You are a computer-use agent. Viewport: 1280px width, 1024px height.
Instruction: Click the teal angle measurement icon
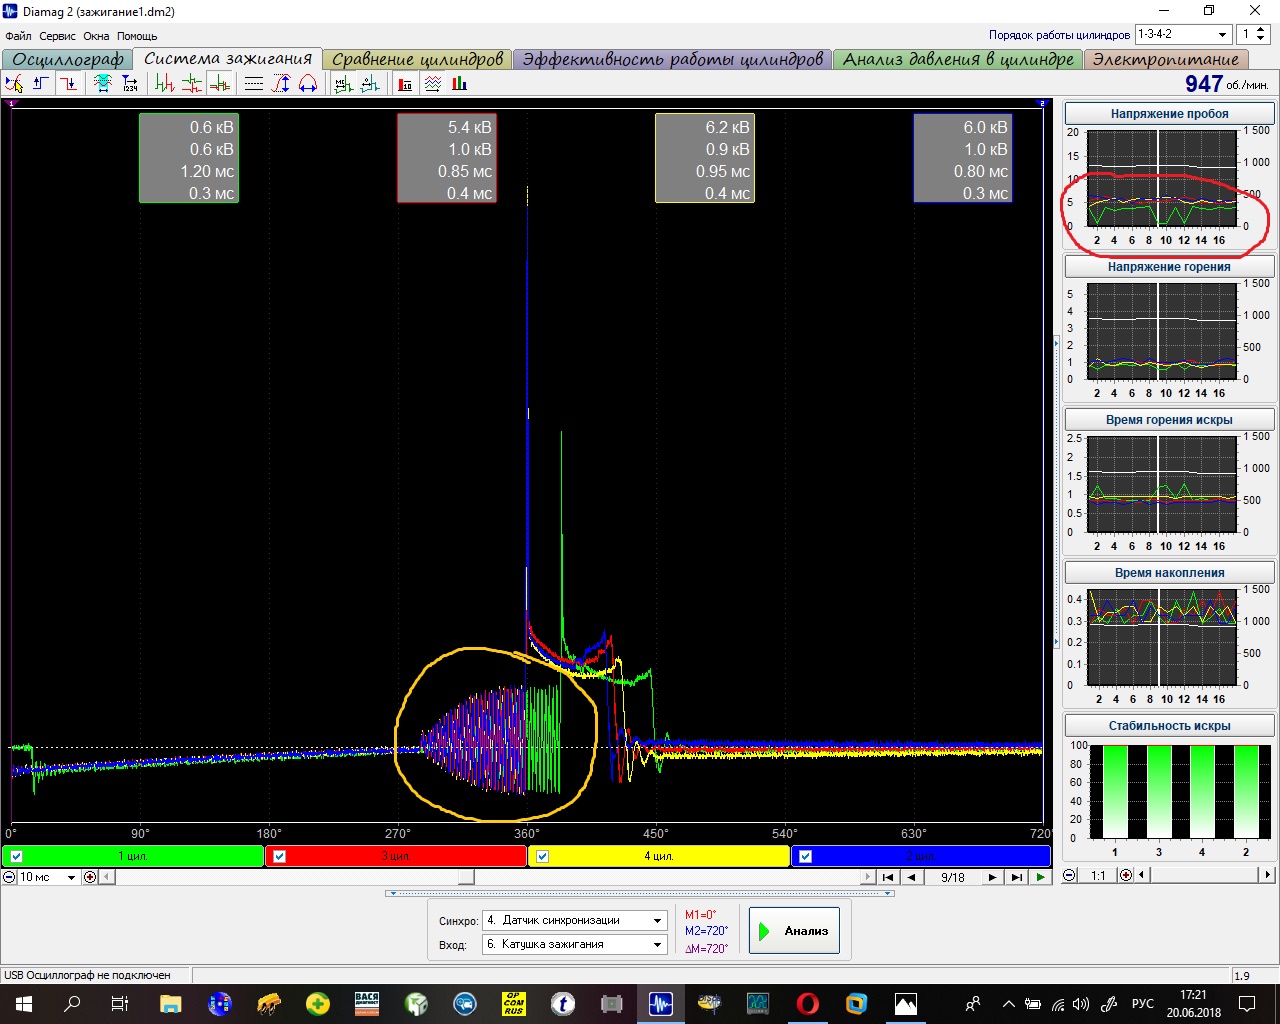[x=370, y=84]
